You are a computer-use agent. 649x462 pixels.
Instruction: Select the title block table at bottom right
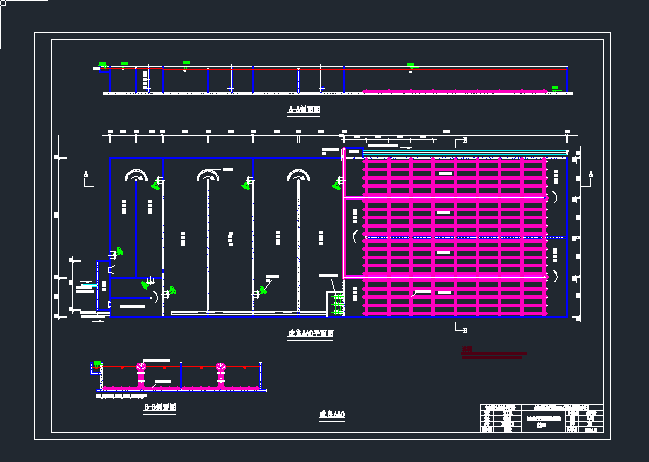[541, 420]
